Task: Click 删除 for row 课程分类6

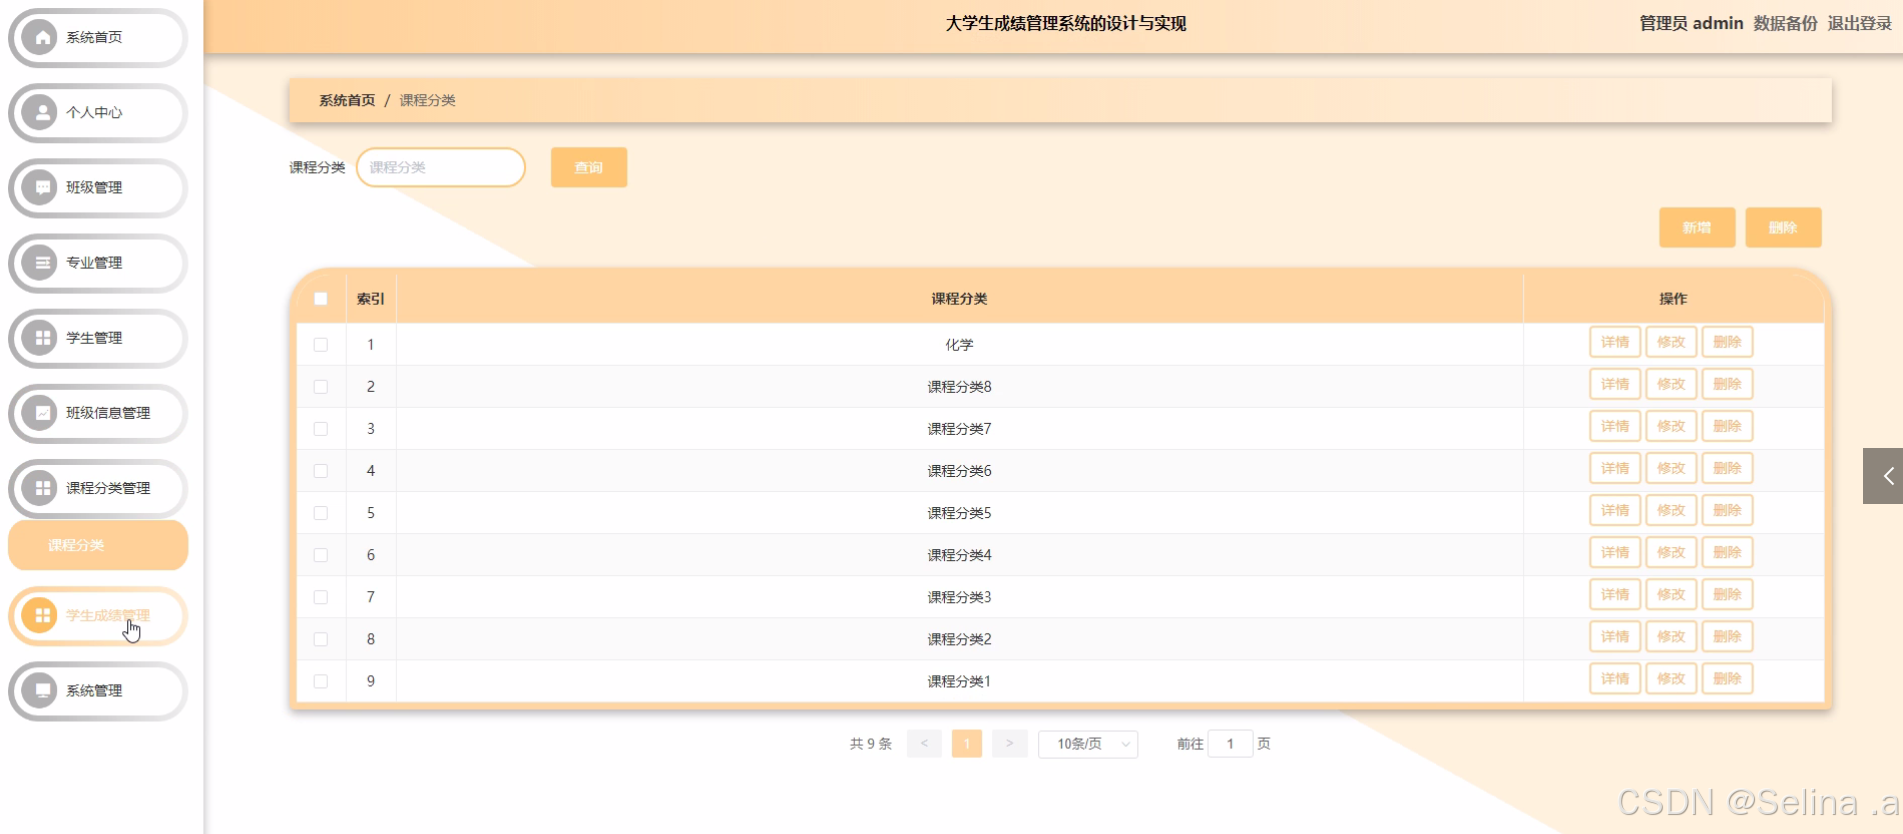Action: click(x=1727, y=468)
